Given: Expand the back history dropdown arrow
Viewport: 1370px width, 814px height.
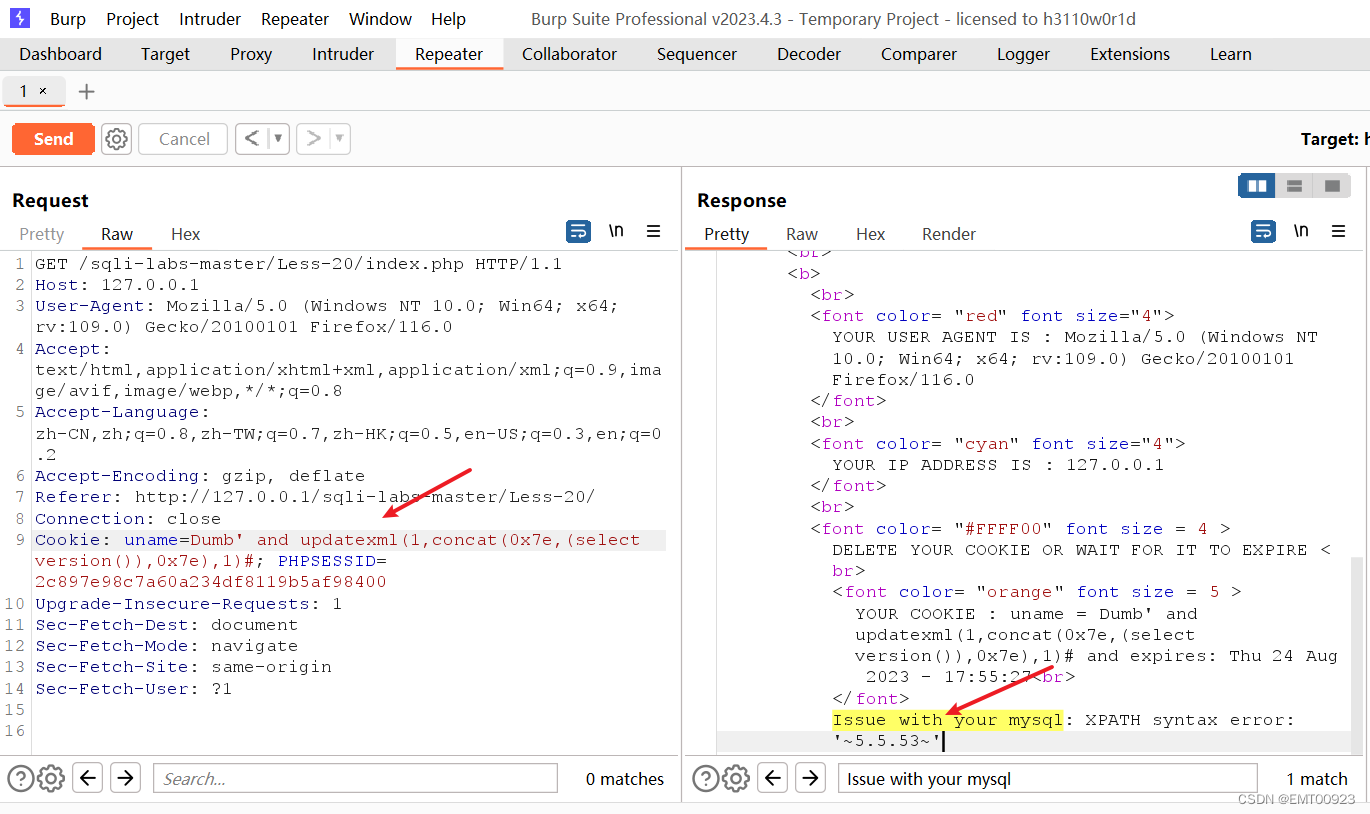Looking at the screenshot, I should click(x=278, y=139).
